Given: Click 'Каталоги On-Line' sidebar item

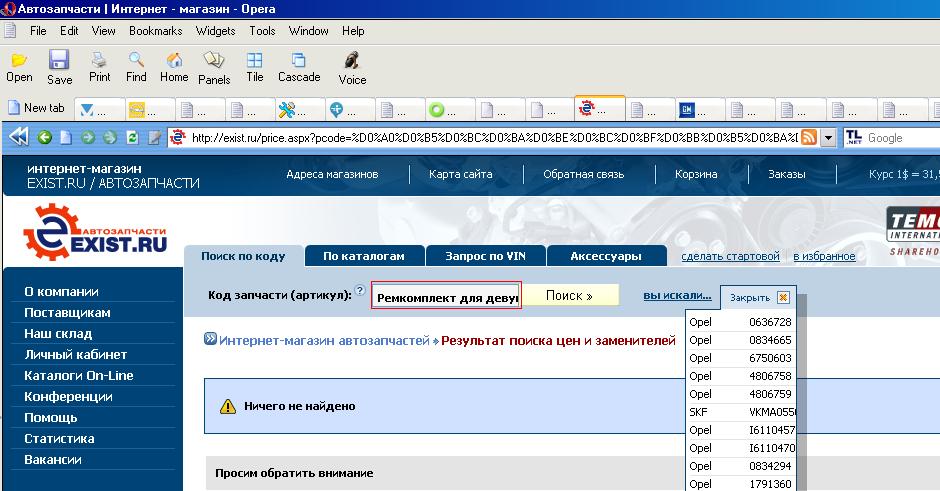Looking at the screenshot, I should tap(79, 375).
